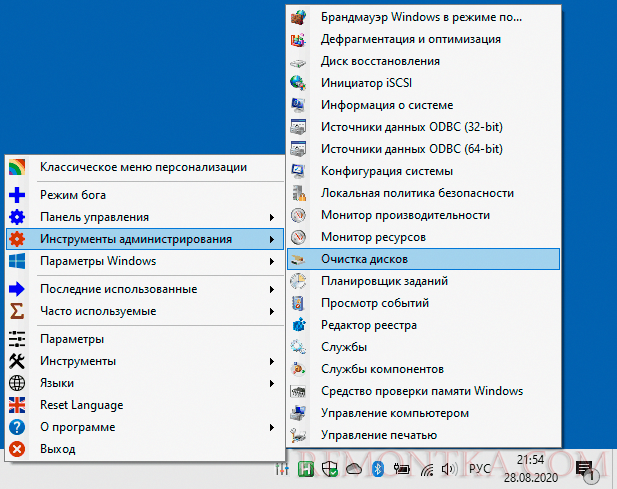Image resolution: width=617 pixels, height=489 pixels.
Task: Click the wrench icon for Инструменты
Action: pos(17,361)
